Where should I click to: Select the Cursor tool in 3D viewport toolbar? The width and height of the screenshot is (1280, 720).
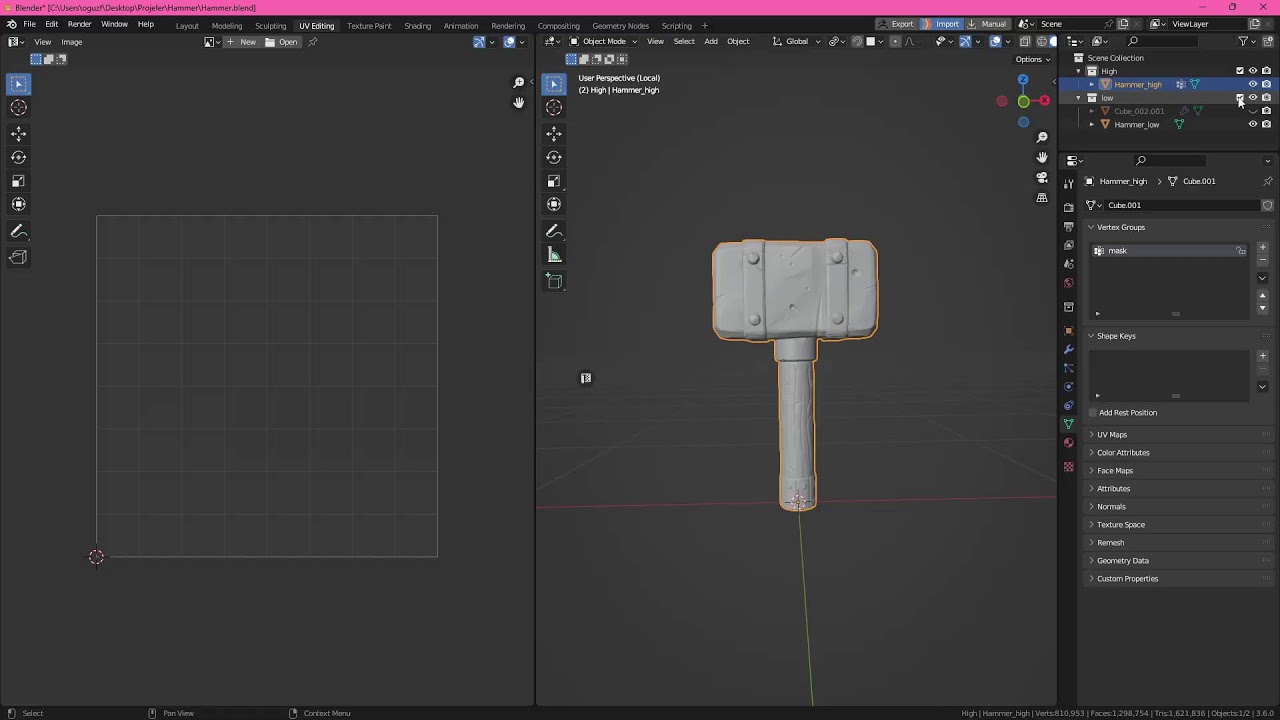(554, 108)
